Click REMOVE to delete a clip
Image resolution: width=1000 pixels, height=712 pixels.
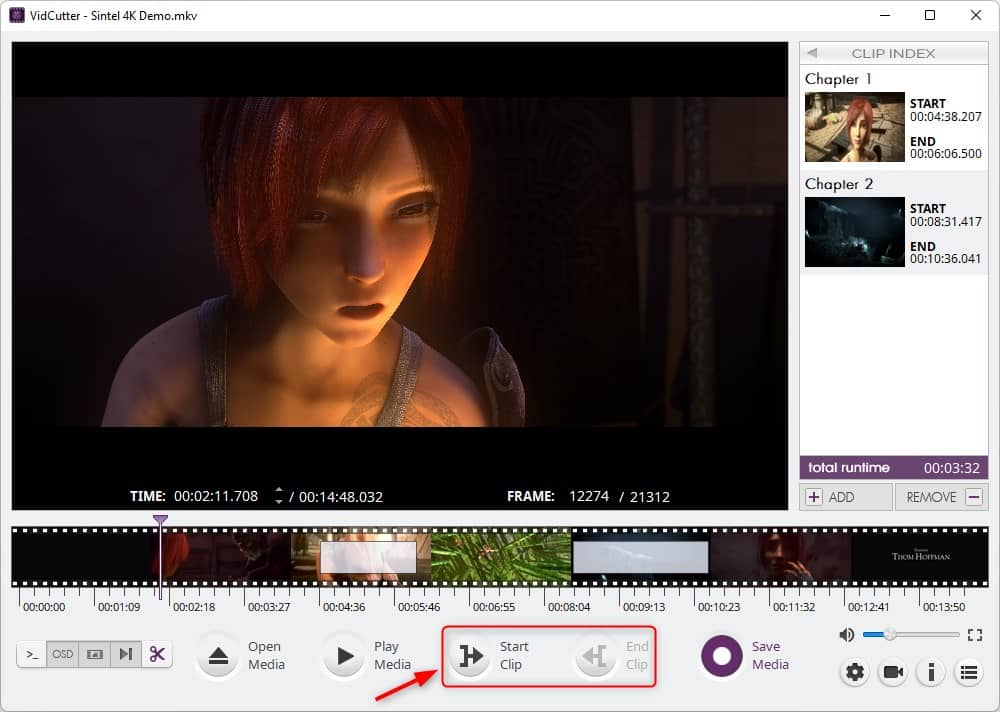coord(942,497)
